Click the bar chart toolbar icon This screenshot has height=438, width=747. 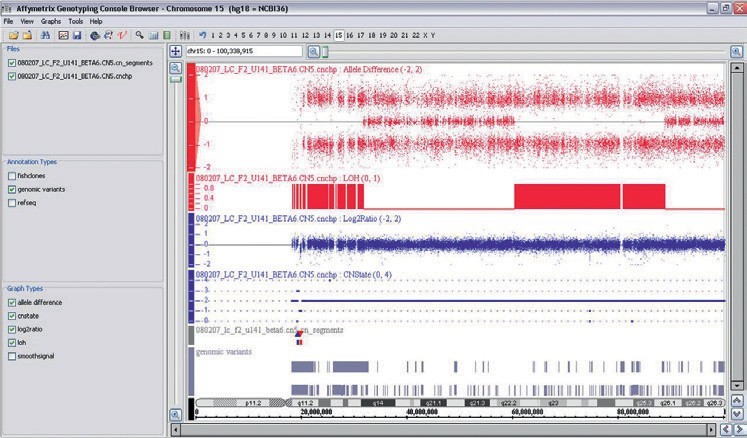click(x=153, y=35)
